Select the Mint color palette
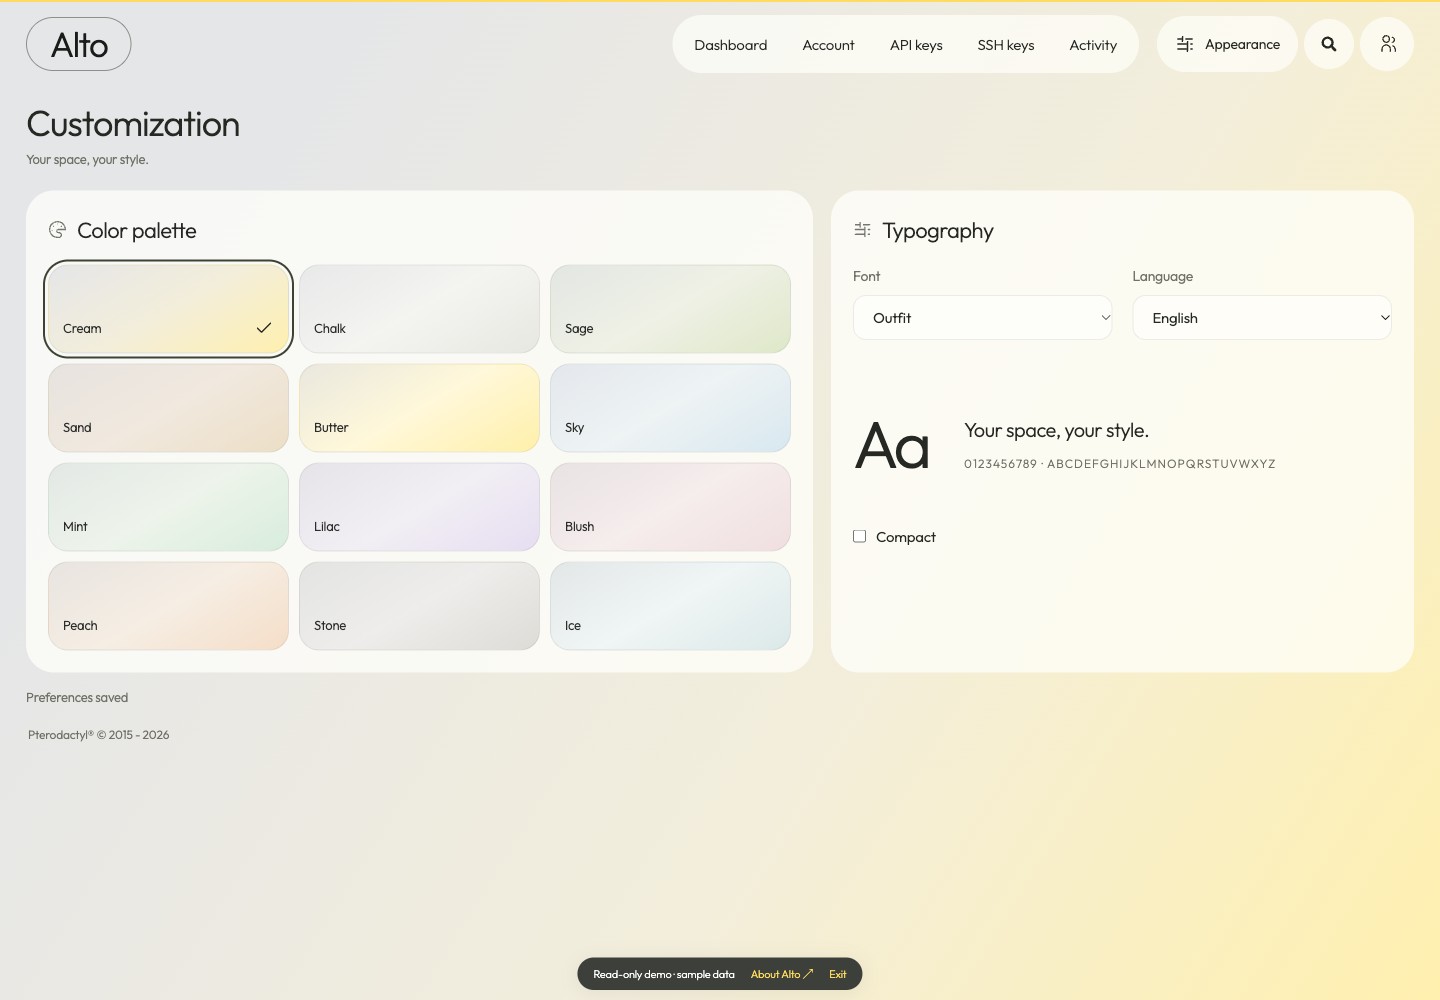1440x1000 pixels. point(168,507)
